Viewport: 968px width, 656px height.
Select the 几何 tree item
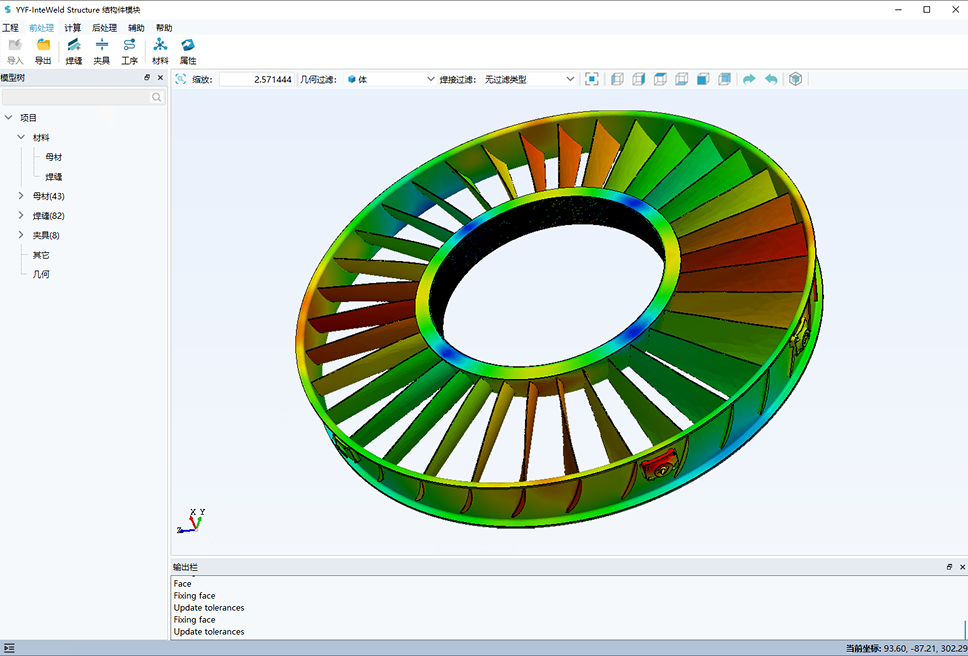(41, 274)
